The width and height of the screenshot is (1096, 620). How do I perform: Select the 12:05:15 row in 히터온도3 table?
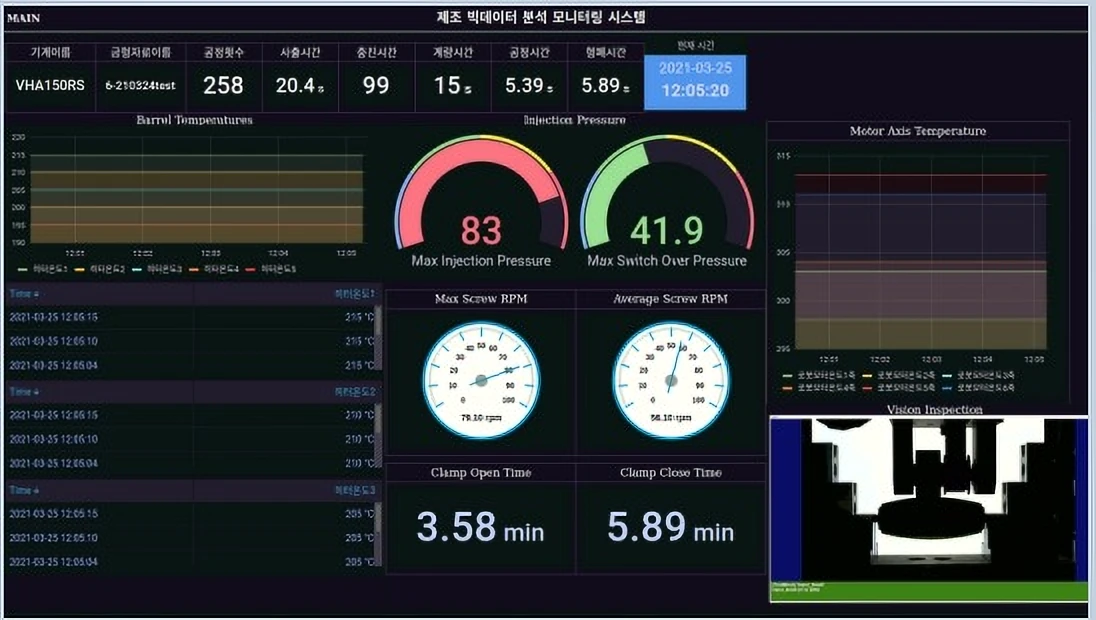(x=191, y=514)
